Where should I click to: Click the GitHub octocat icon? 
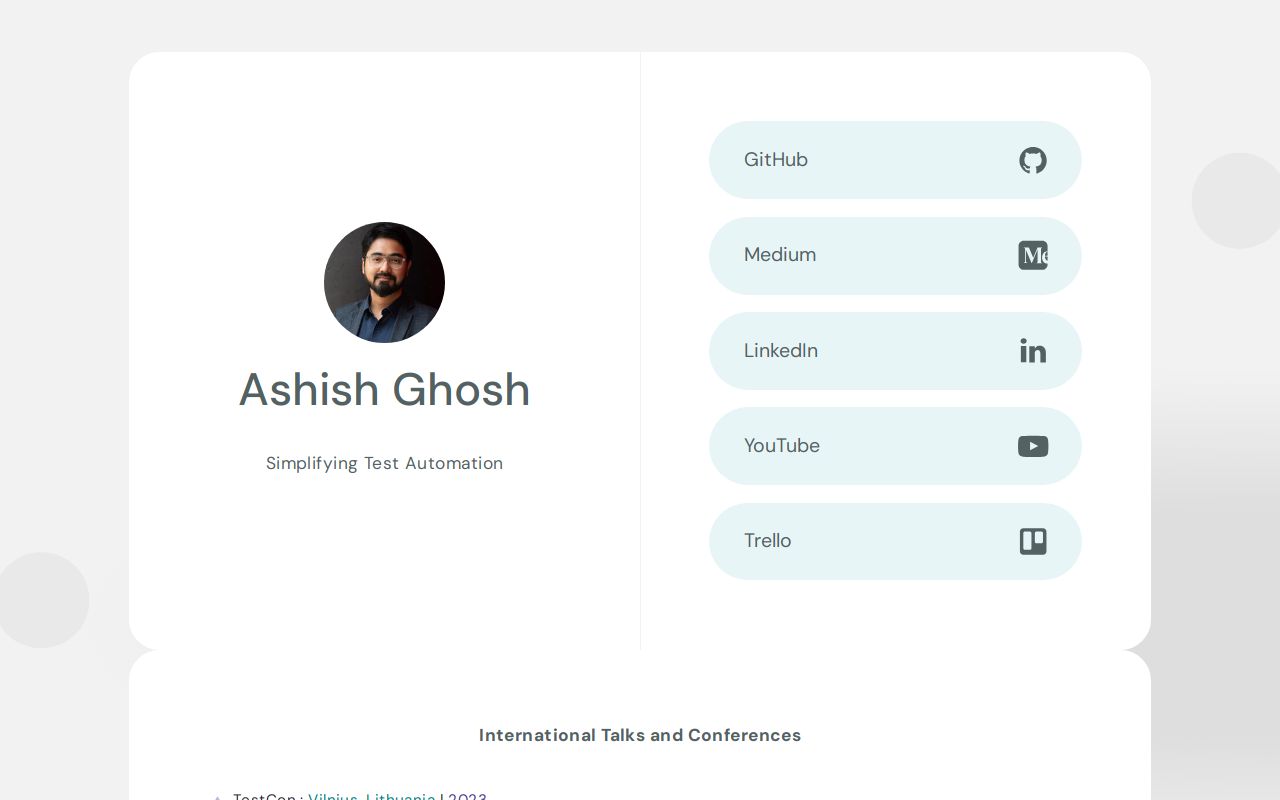click(x=1032, y=160)
